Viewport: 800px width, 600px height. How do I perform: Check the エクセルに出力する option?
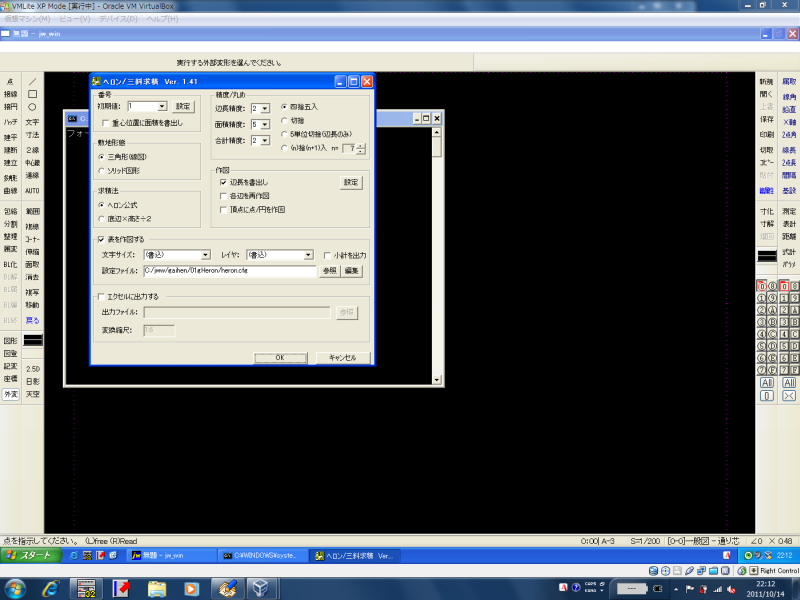coord(101,296)
